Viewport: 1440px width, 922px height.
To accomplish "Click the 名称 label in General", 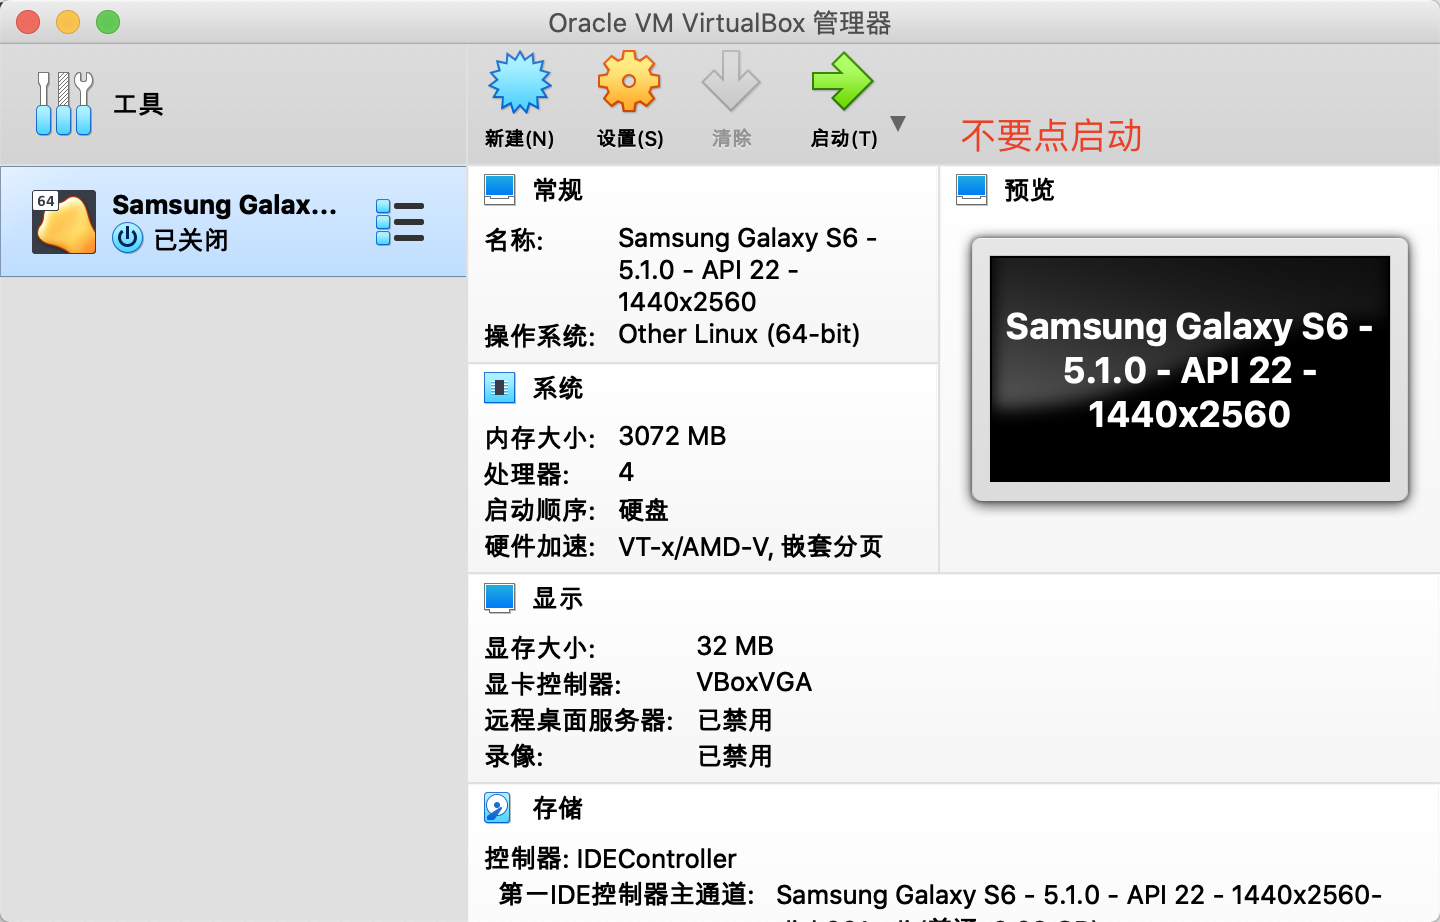I will point(513,240).
